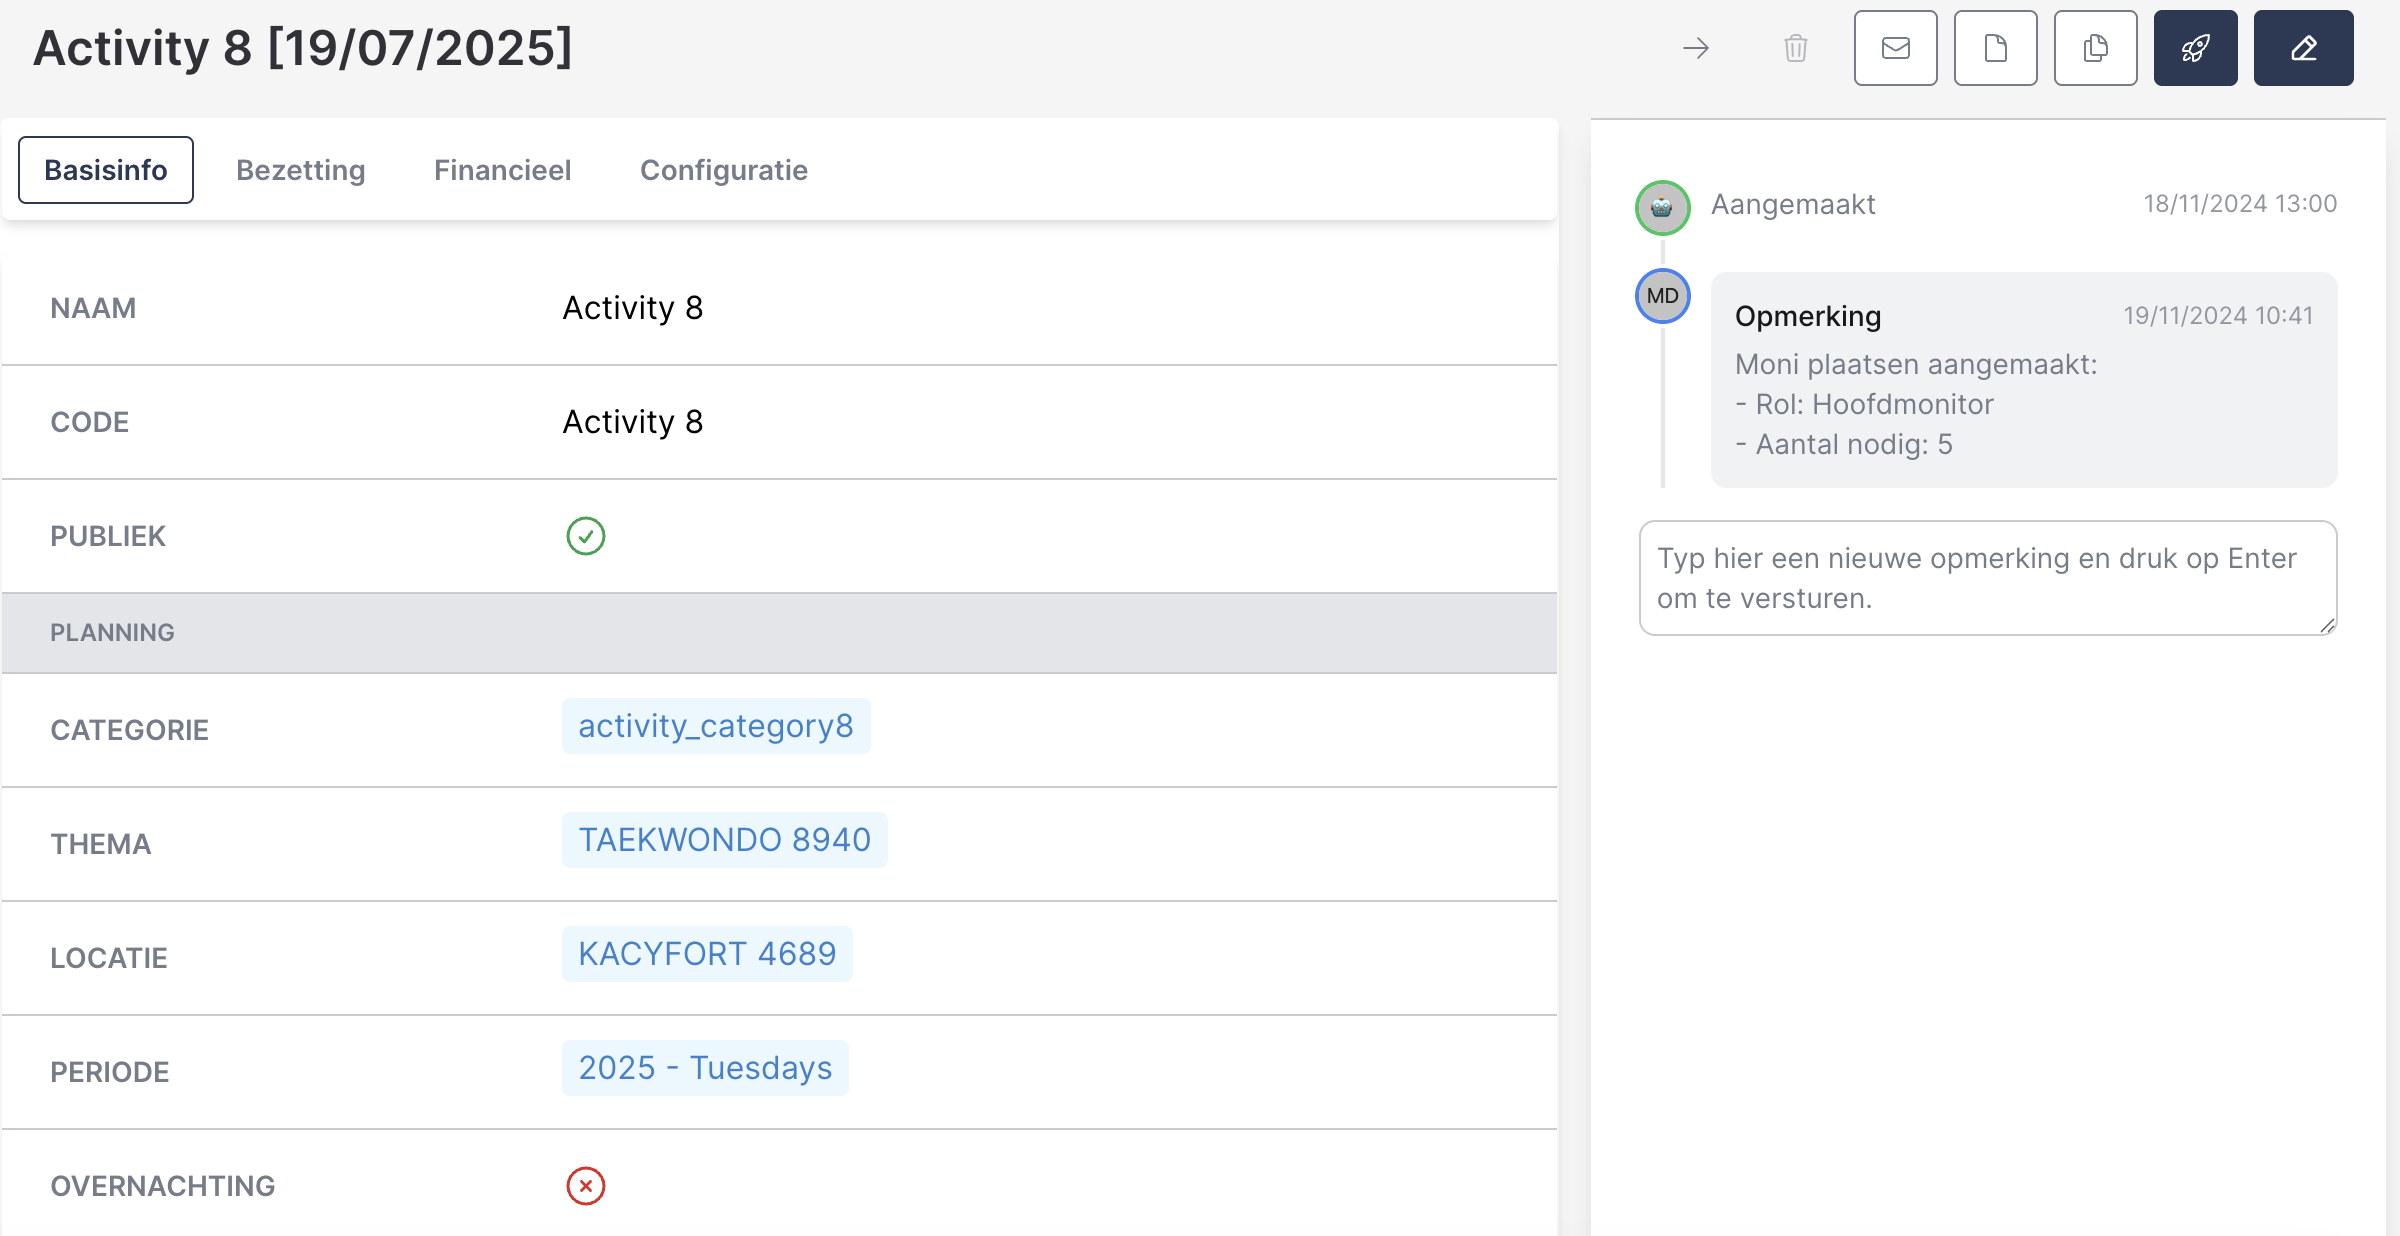Click the new opmerking text field
Viewport: 2400px width, 1236px height.
point(1987,578)
